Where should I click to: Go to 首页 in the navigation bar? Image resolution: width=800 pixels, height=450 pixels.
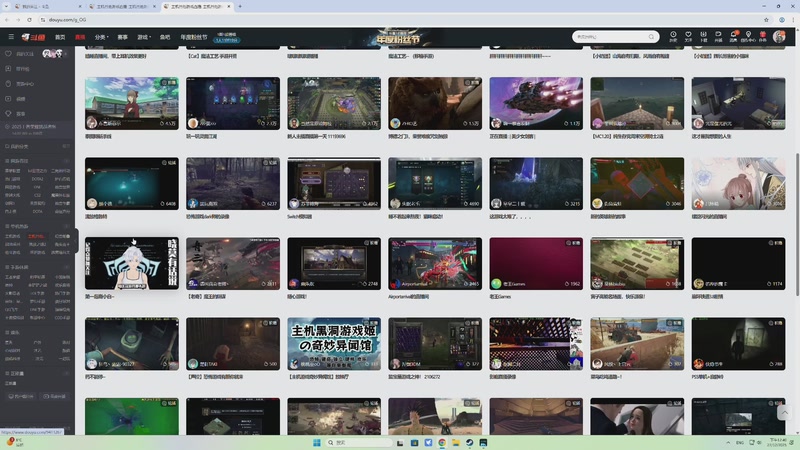pyautogui.click(x=60, y=37)
